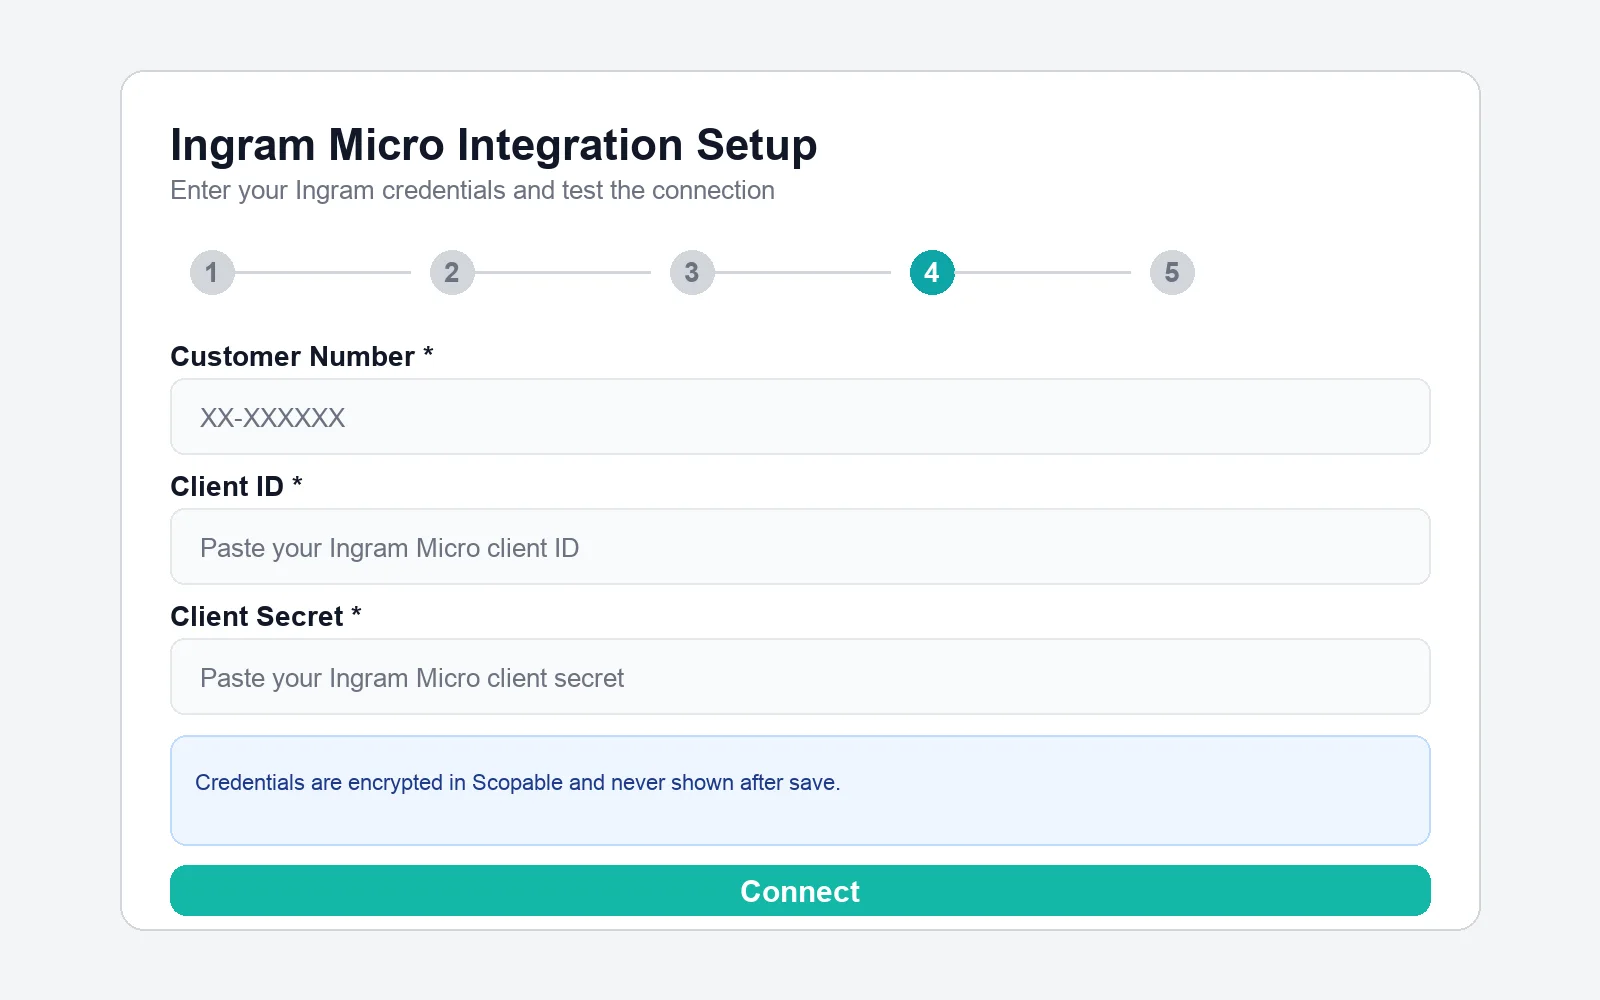Click the Customer Number input field
This screenshot has height=1000, width=1600.
coord(800,417)
